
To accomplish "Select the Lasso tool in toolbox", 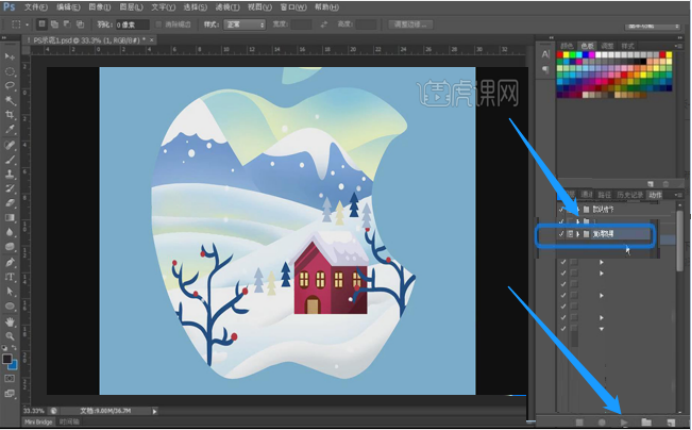I will pyautogui.click(x=10, y=86).
